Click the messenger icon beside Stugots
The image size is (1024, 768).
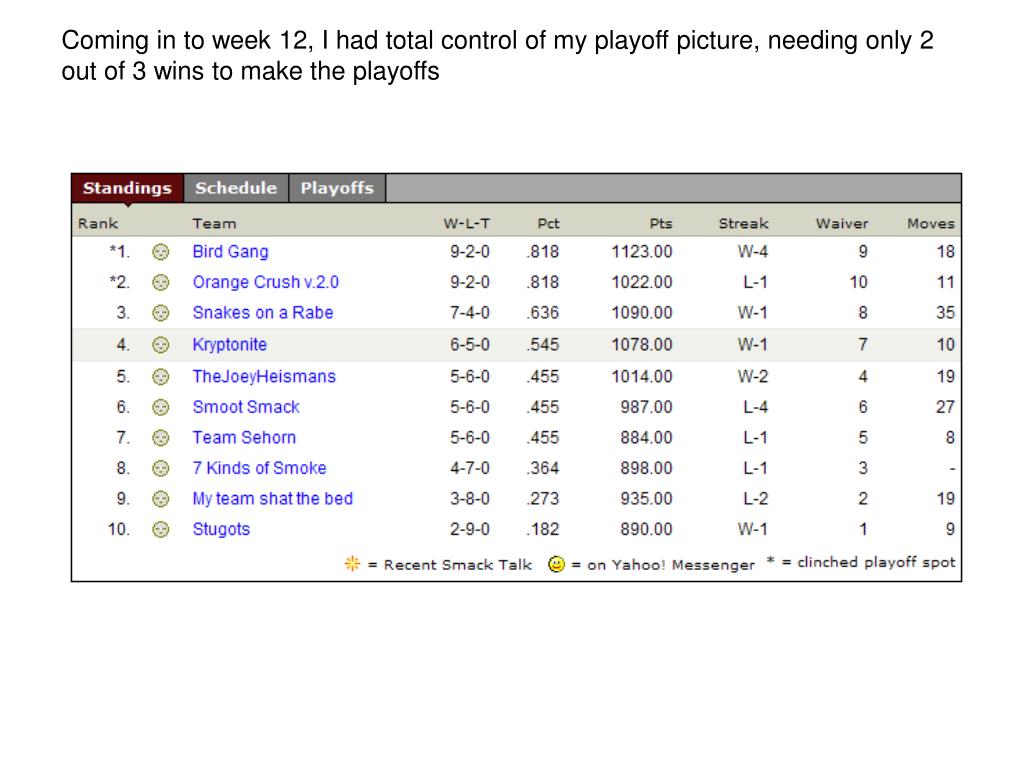pyautogui.click(x=161, y=530)
